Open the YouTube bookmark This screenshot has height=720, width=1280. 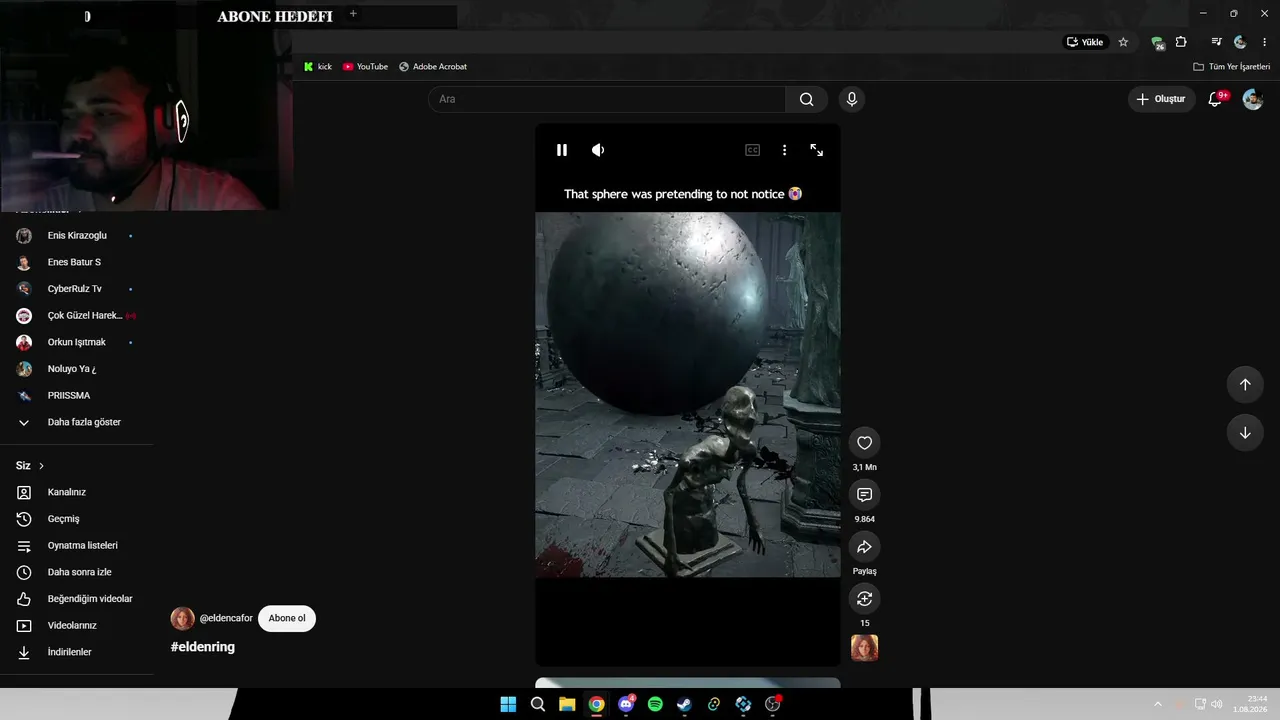click(x=365, y=67)
